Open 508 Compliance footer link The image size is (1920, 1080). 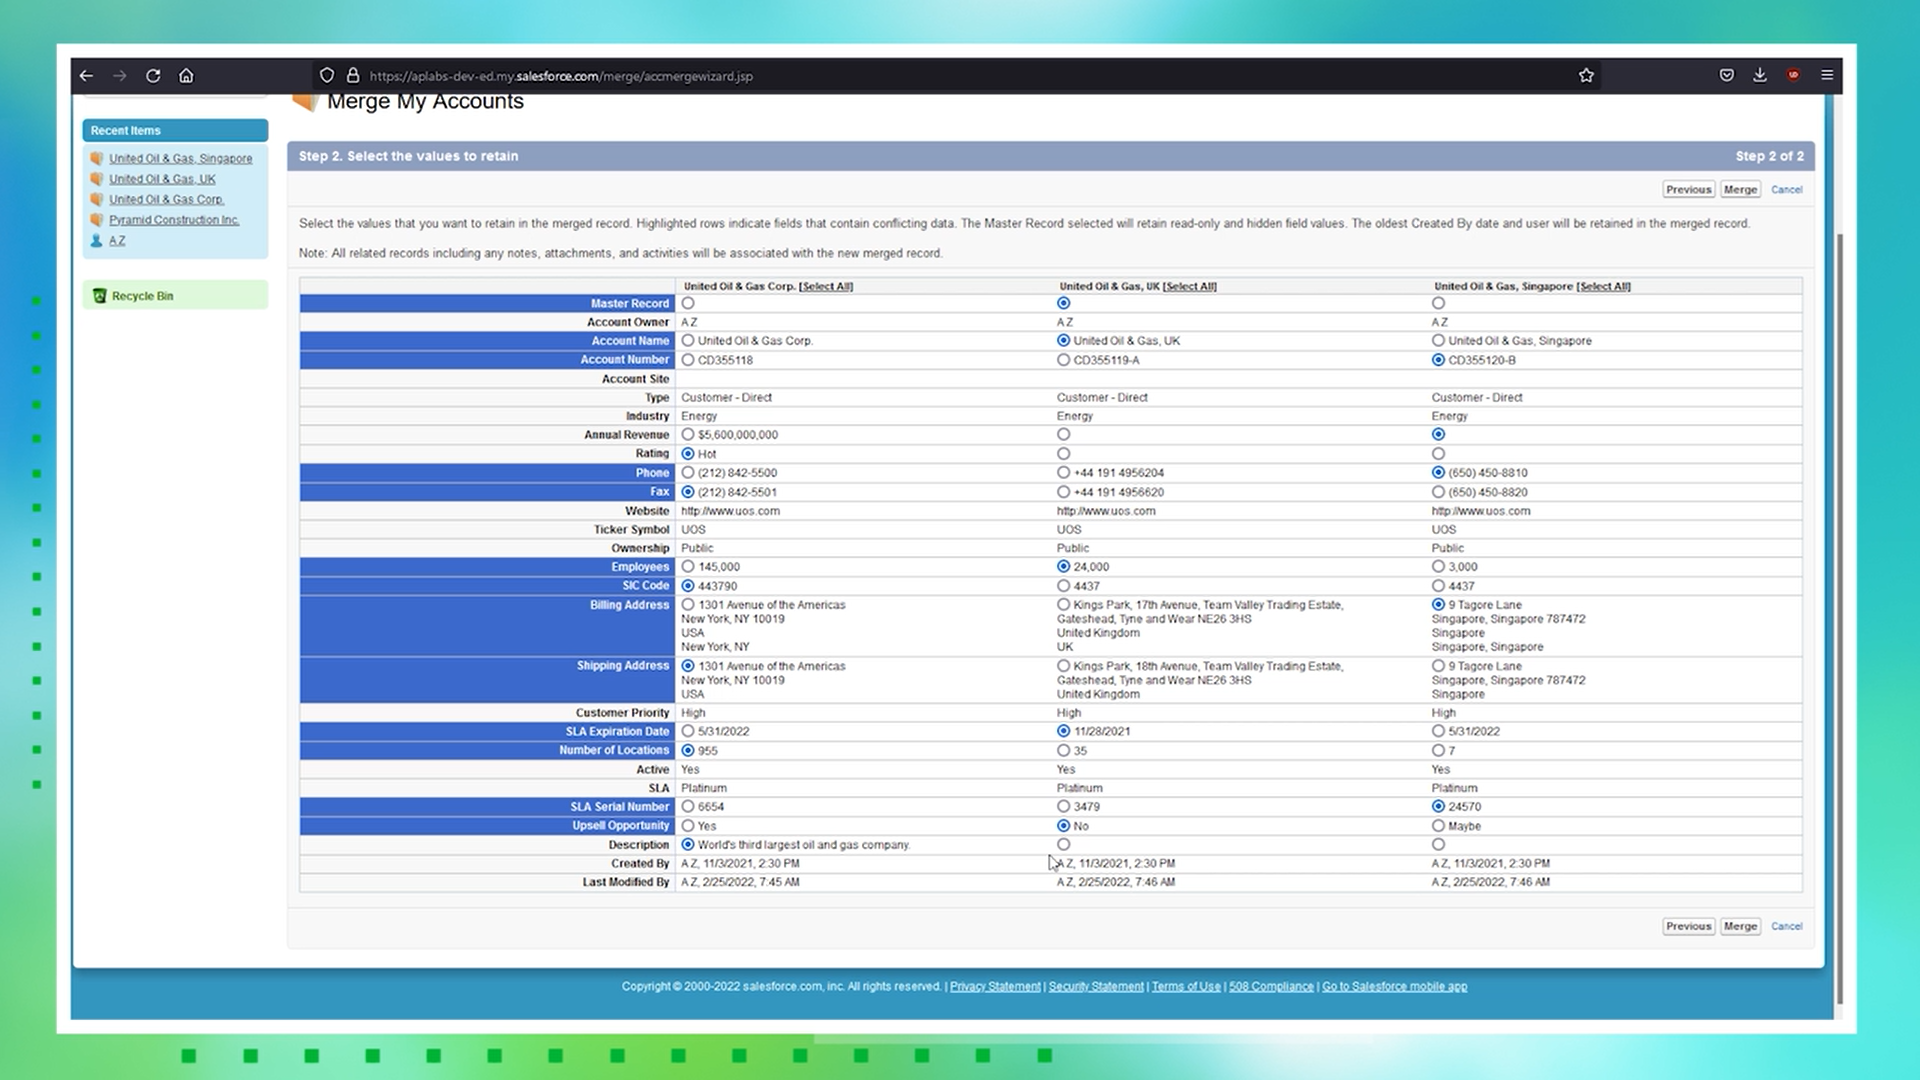pyautogui.click(x=1271, y=987)
